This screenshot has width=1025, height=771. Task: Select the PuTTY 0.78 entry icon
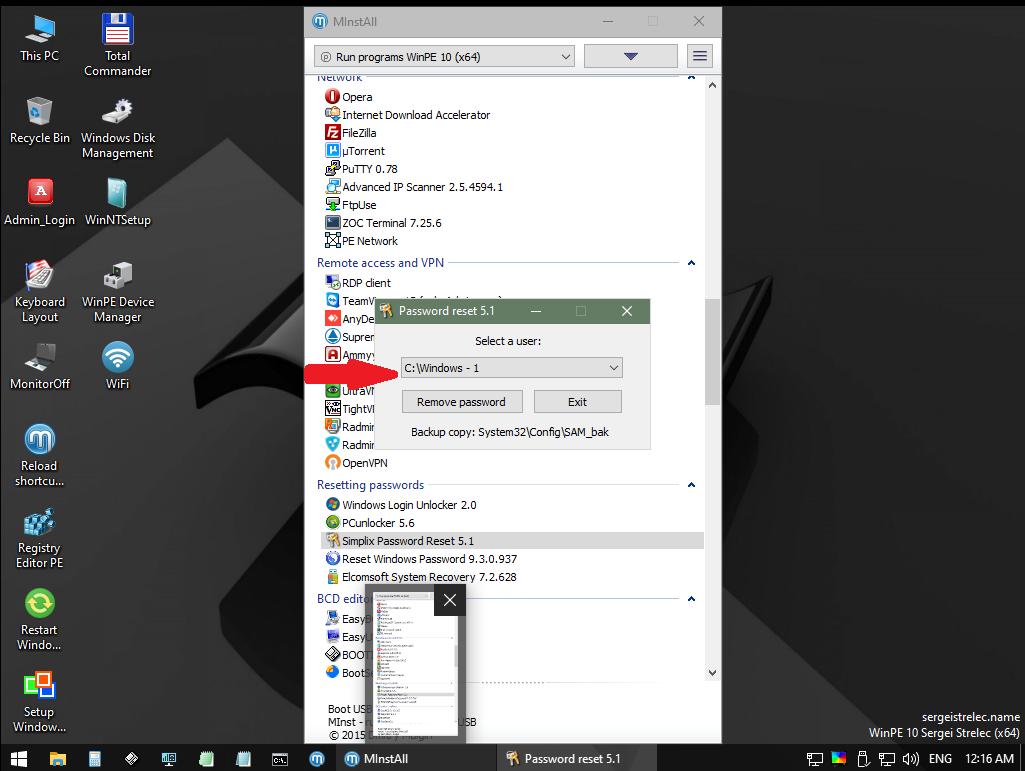click(x=332, y=169)
